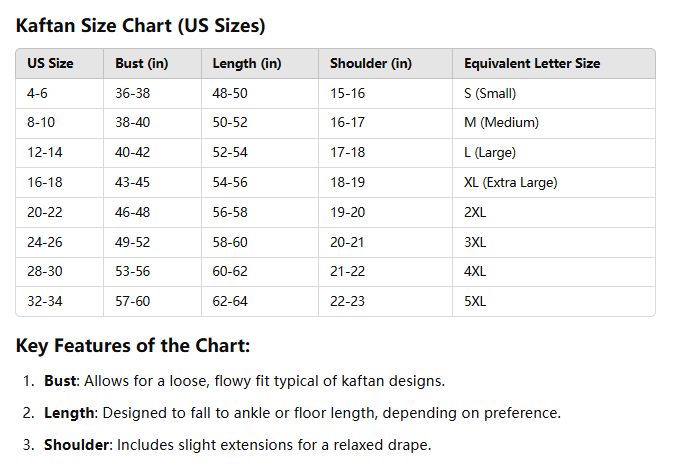
Task: Click the Key Features of the Chart heading
Action: (x=133, y=346)
